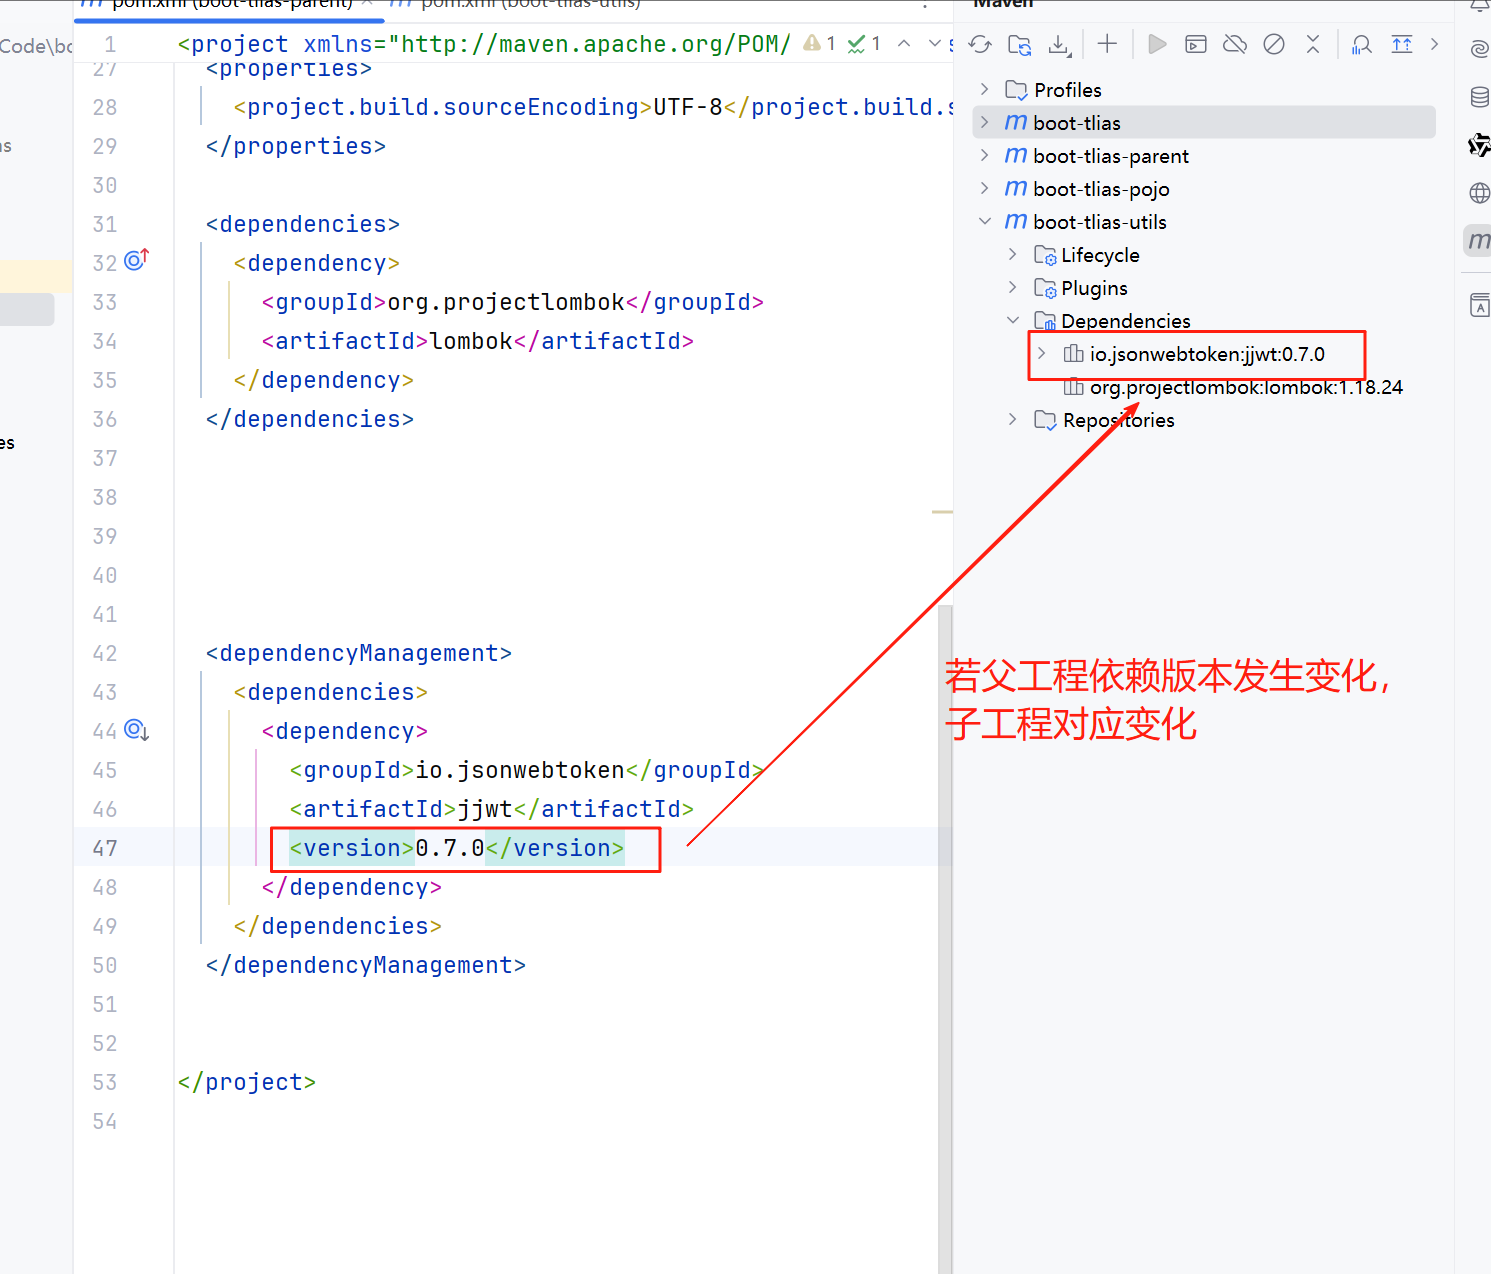Open the globe sidebar icon
Image resolution: width=1491 pixels, height=1274 pixels.
click(1480, 193)
